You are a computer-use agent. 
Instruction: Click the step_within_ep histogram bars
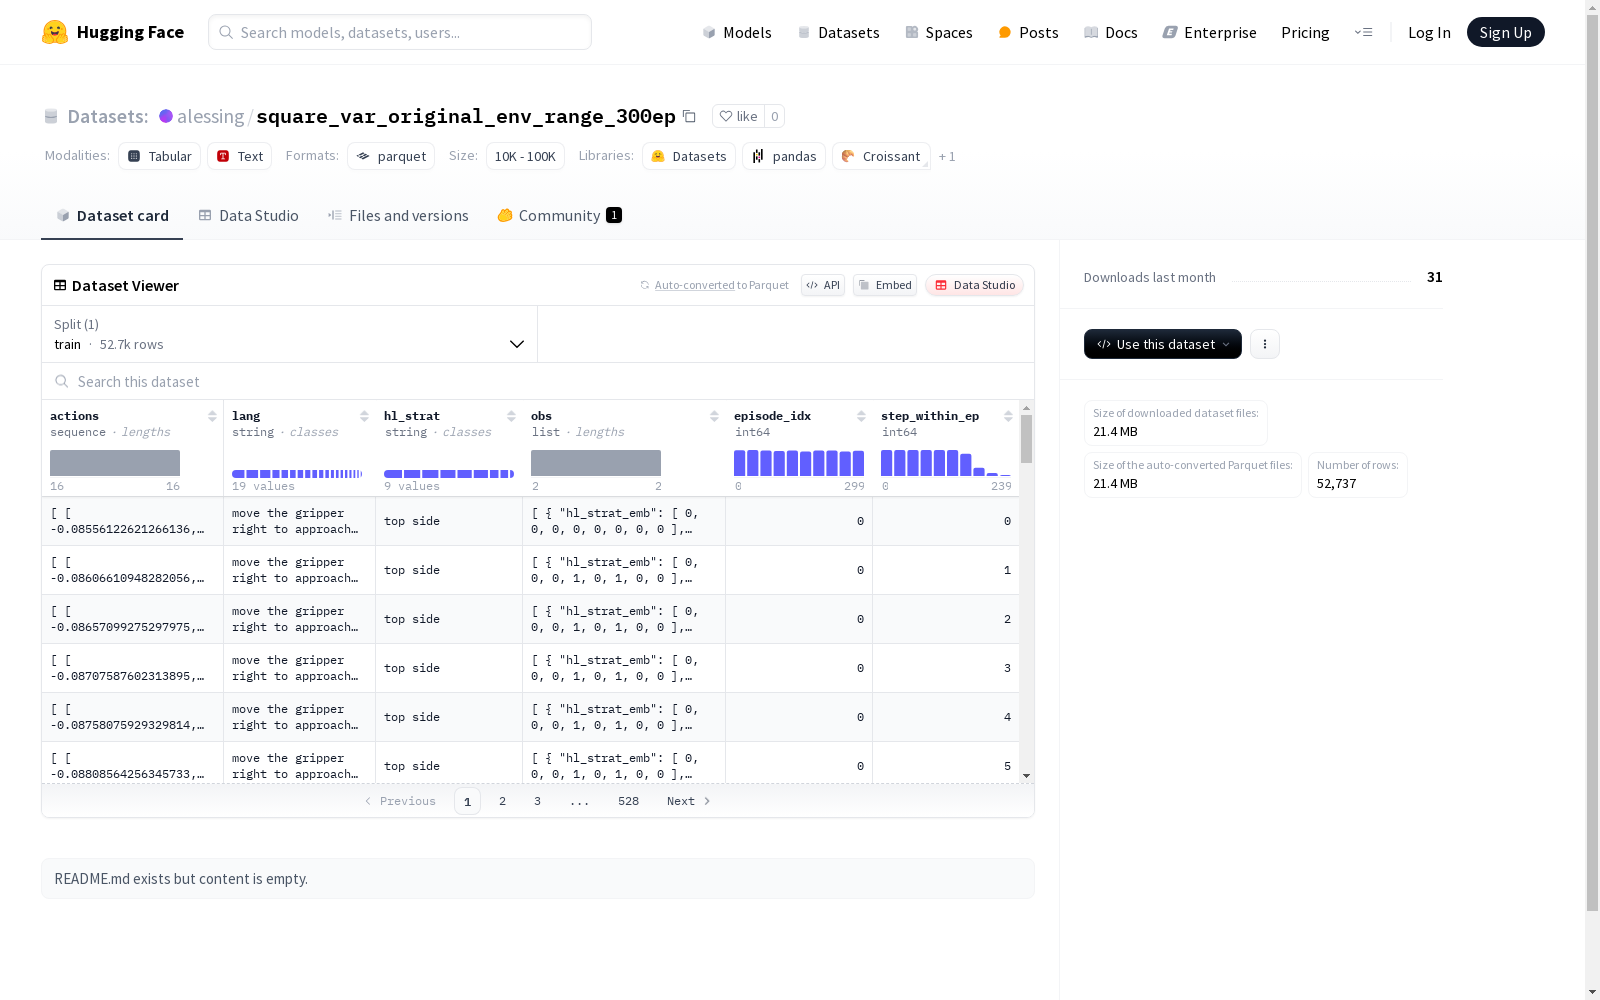point(946,463)
